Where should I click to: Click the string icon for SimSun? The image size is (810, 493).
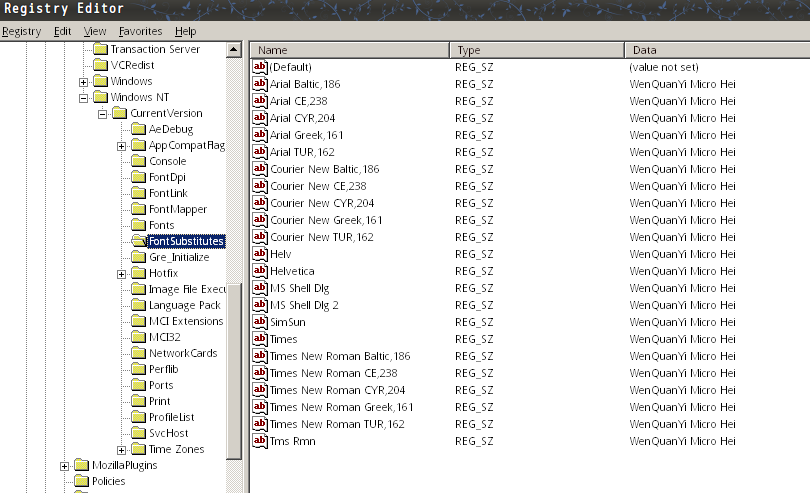tap(260, 322)
